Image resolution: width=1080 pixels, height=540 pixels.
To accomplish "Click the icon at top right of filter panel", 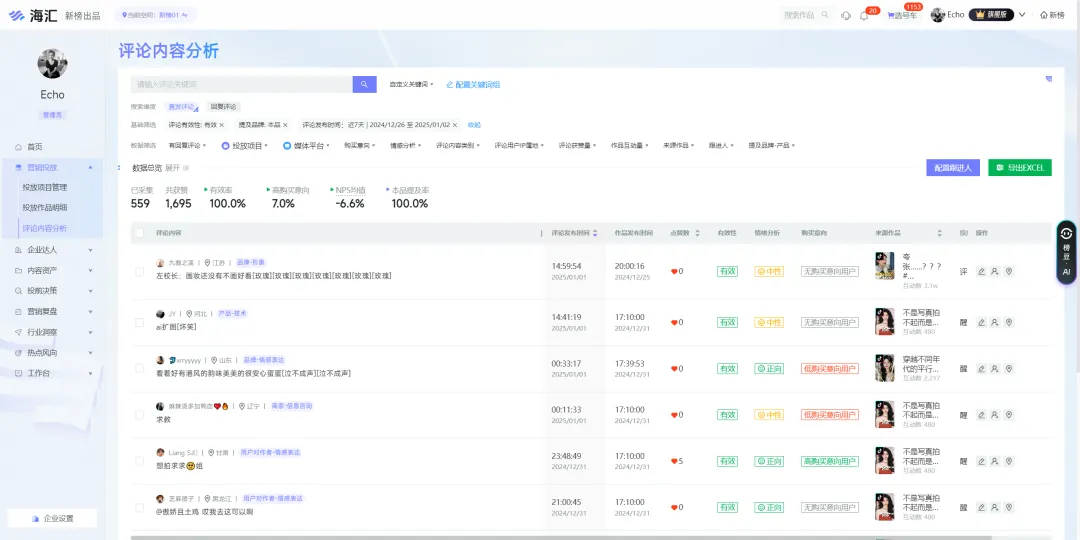I will [x=1048, y=79].
